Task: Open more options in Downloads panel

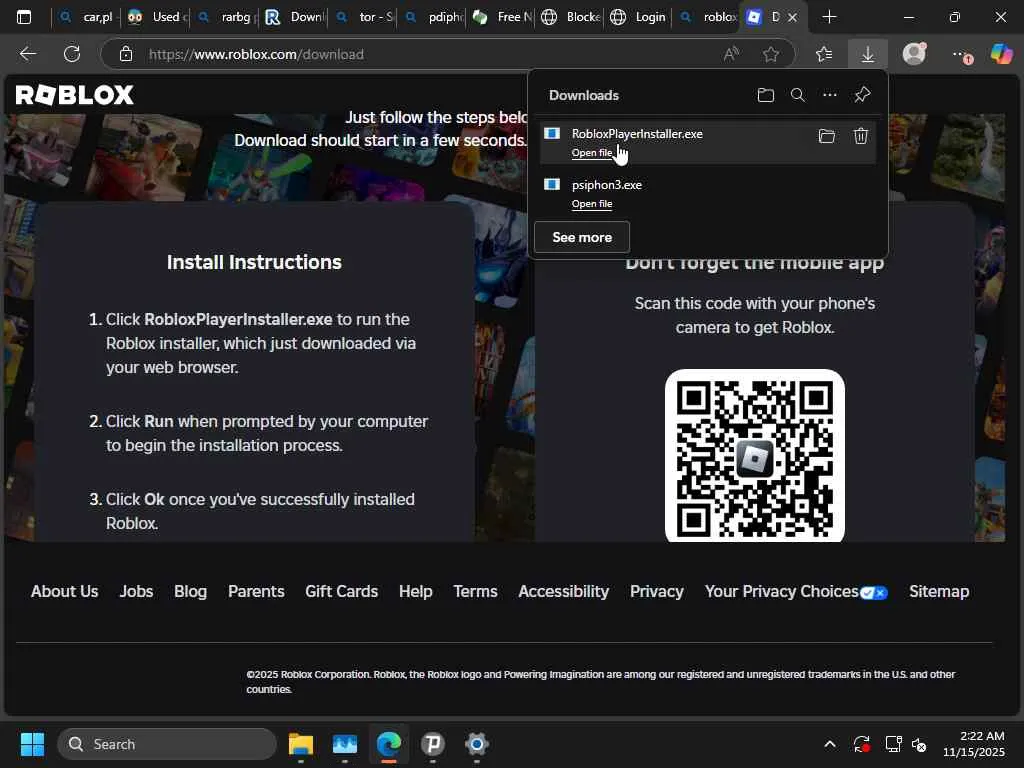Action: (x=829, y=95)
